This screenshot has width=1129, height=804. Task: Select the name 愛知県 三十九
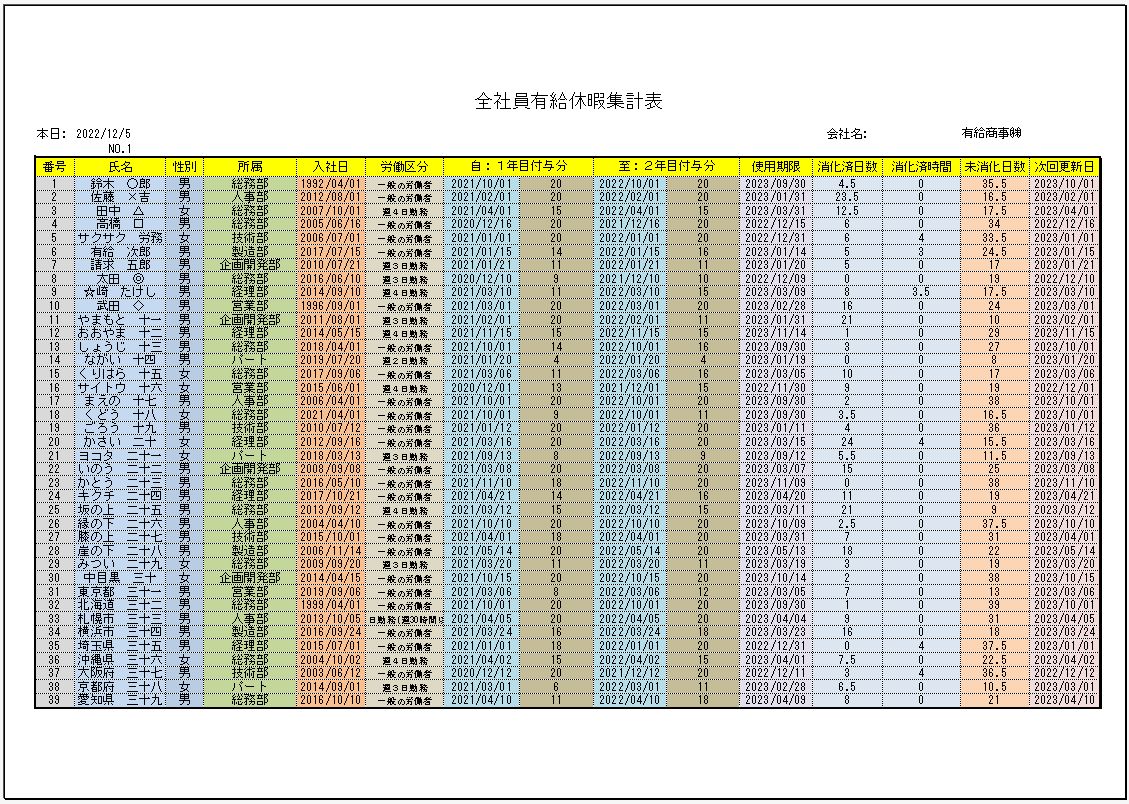pyautogui.click(x=120, y=699)
